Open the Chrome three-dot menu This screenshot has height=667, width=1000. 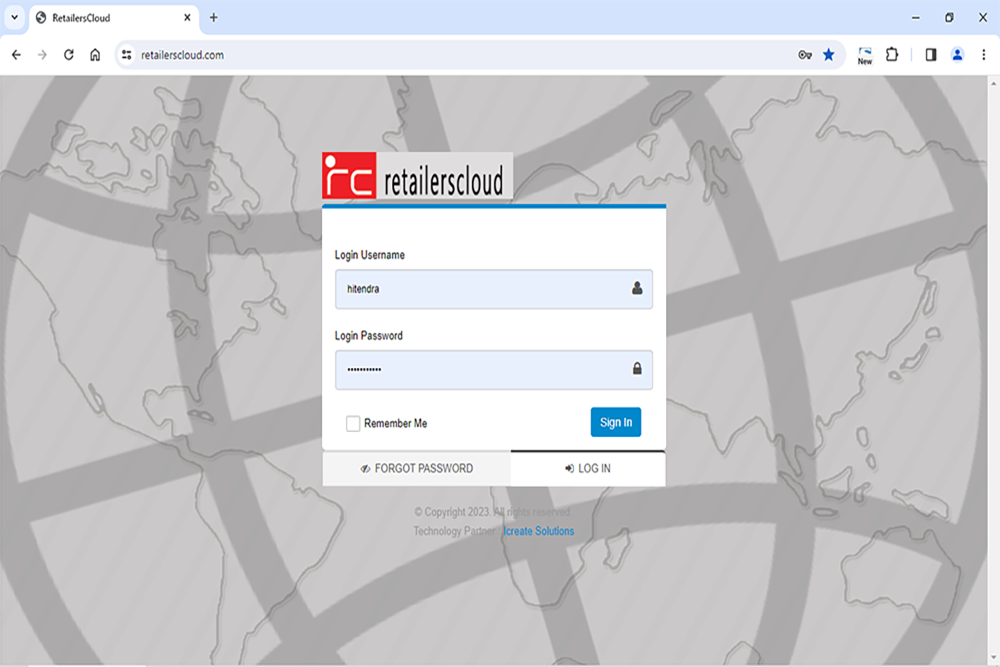983,55
